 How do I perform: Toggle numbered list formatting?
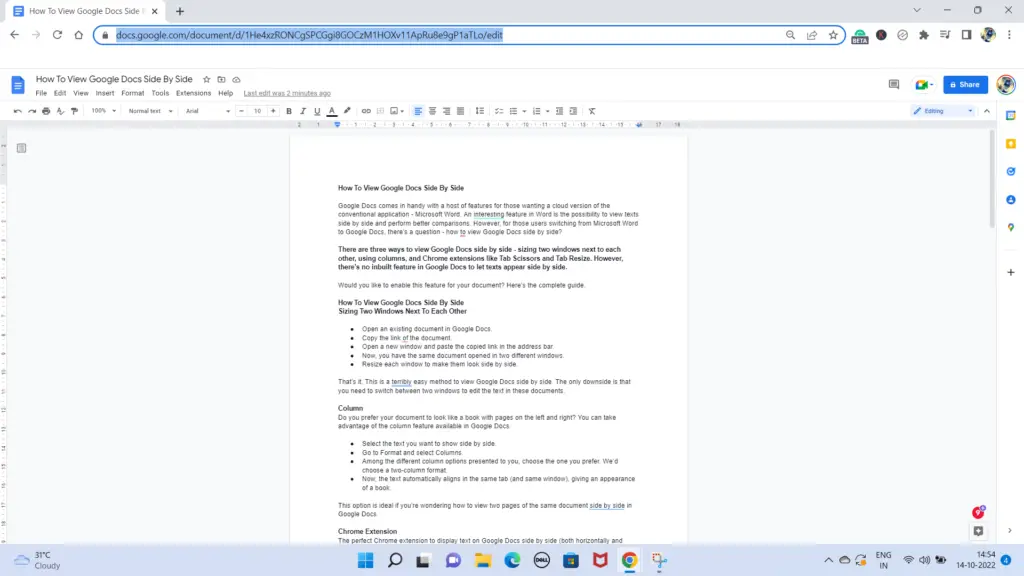click(x=537, y=111)
